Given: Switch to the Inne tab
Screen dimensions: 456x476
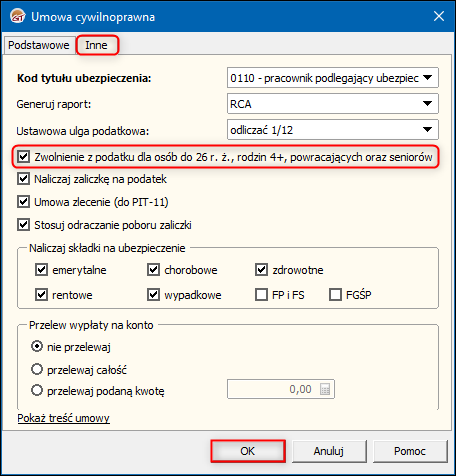Looking at the screenshot, I should coord(96,45).
